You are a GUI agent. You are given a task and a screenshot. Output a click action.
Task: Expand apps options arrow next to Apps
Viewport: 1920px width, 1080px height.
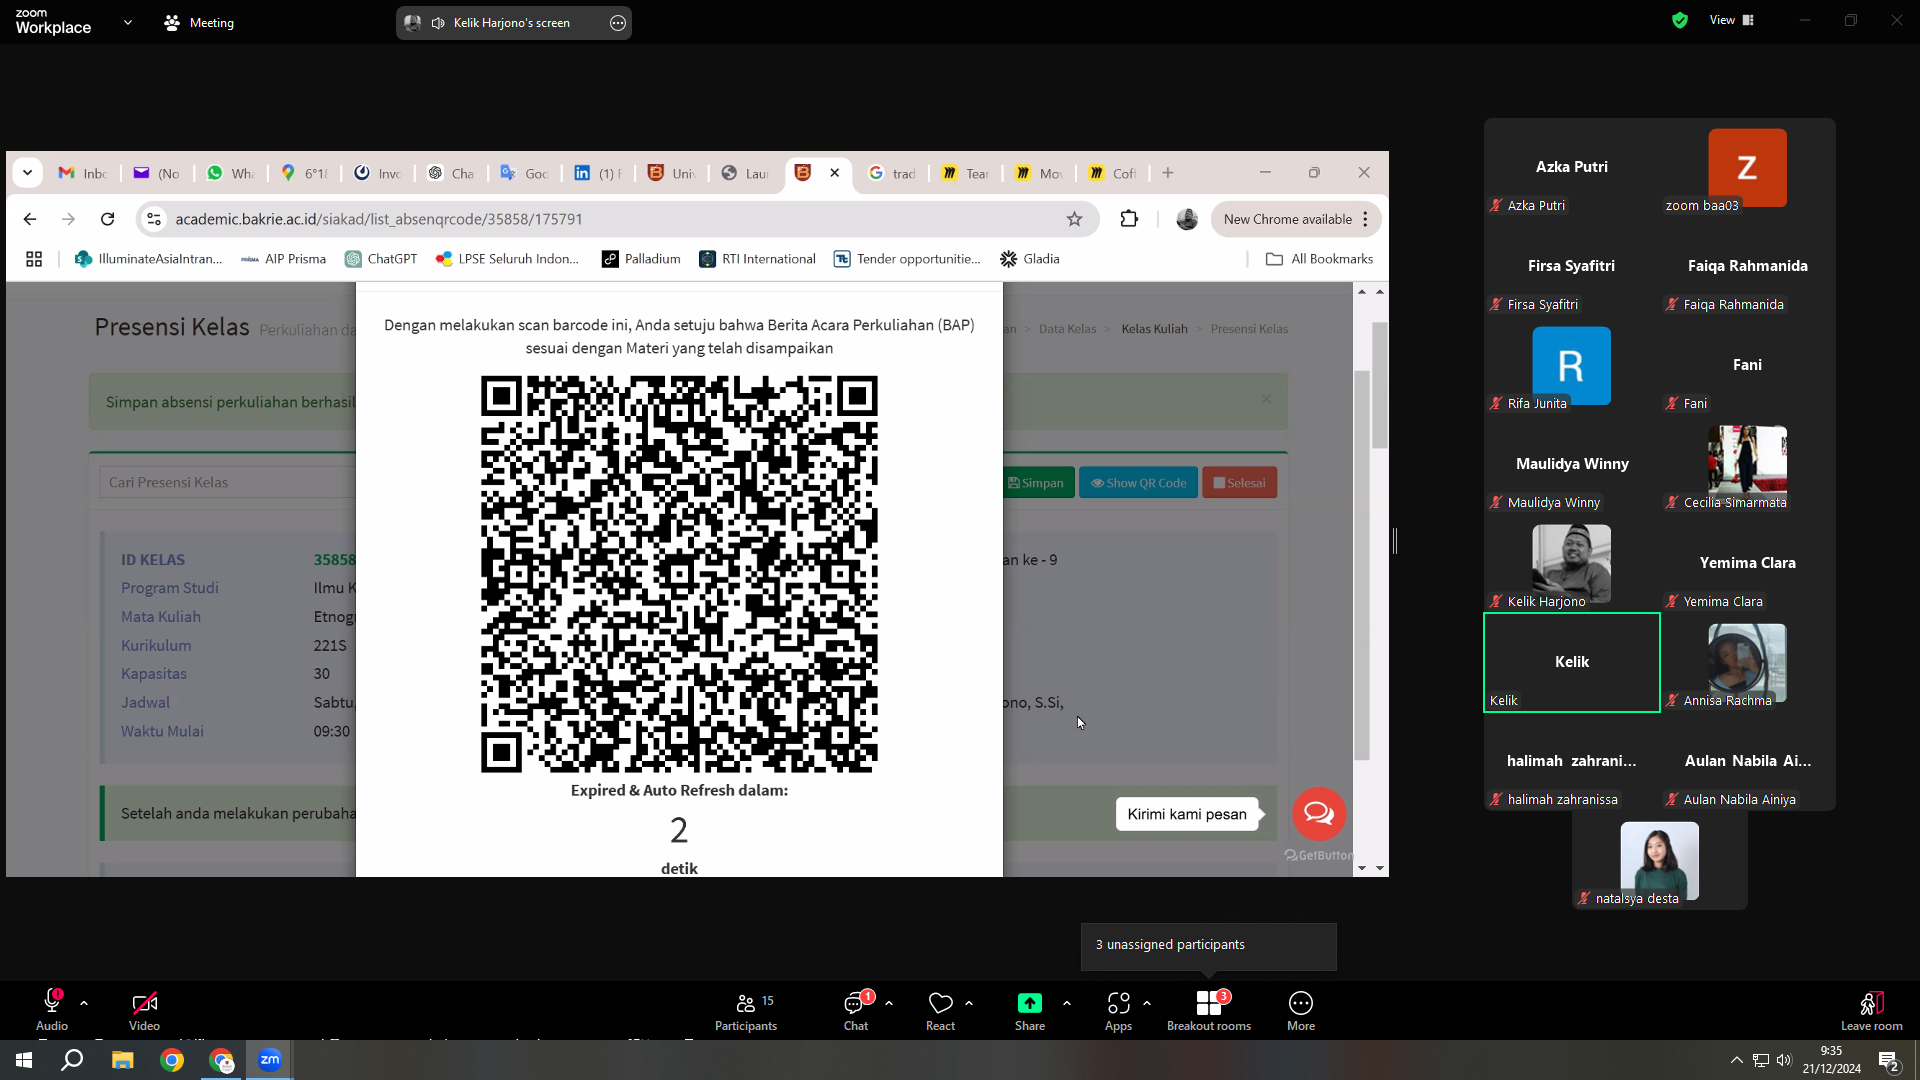pos(1147,1003)
